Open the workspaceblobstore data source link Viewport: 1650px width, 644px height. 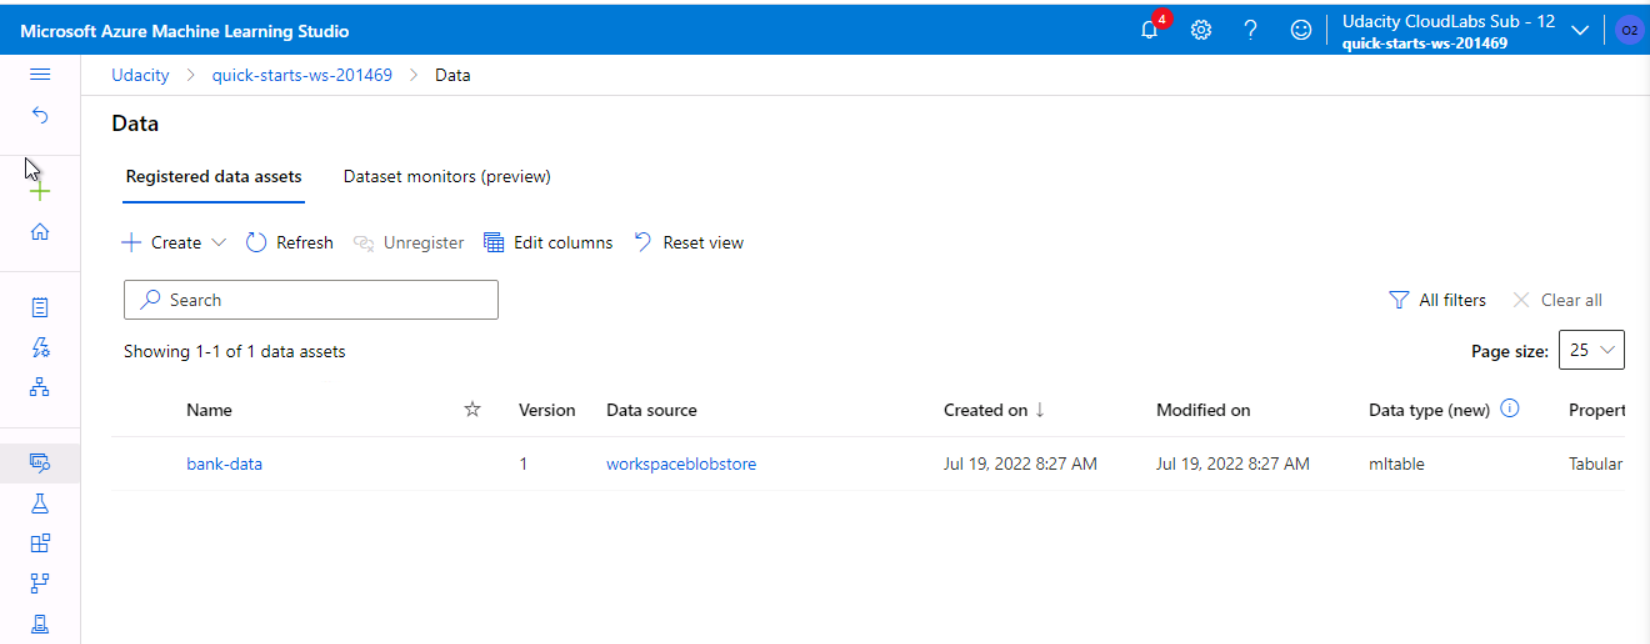pyautogui.click(x=681, y=464)
